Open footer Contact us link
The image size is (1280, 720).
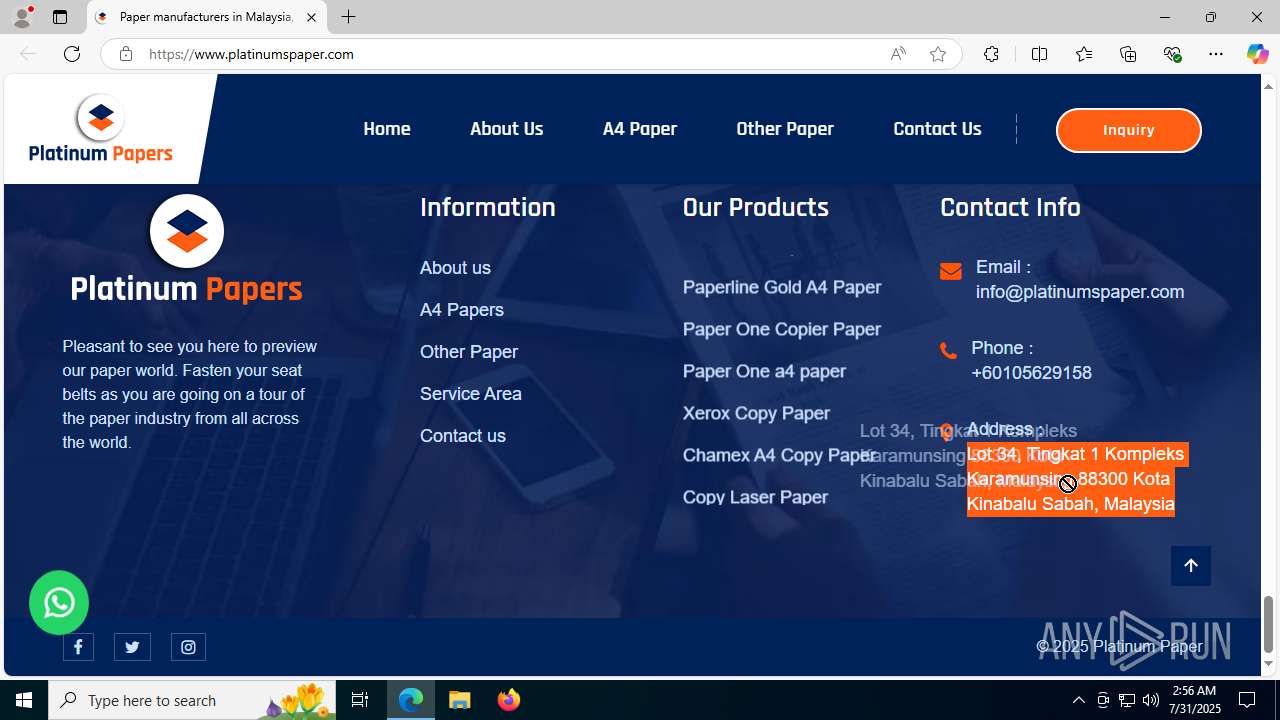click(463, 436)
